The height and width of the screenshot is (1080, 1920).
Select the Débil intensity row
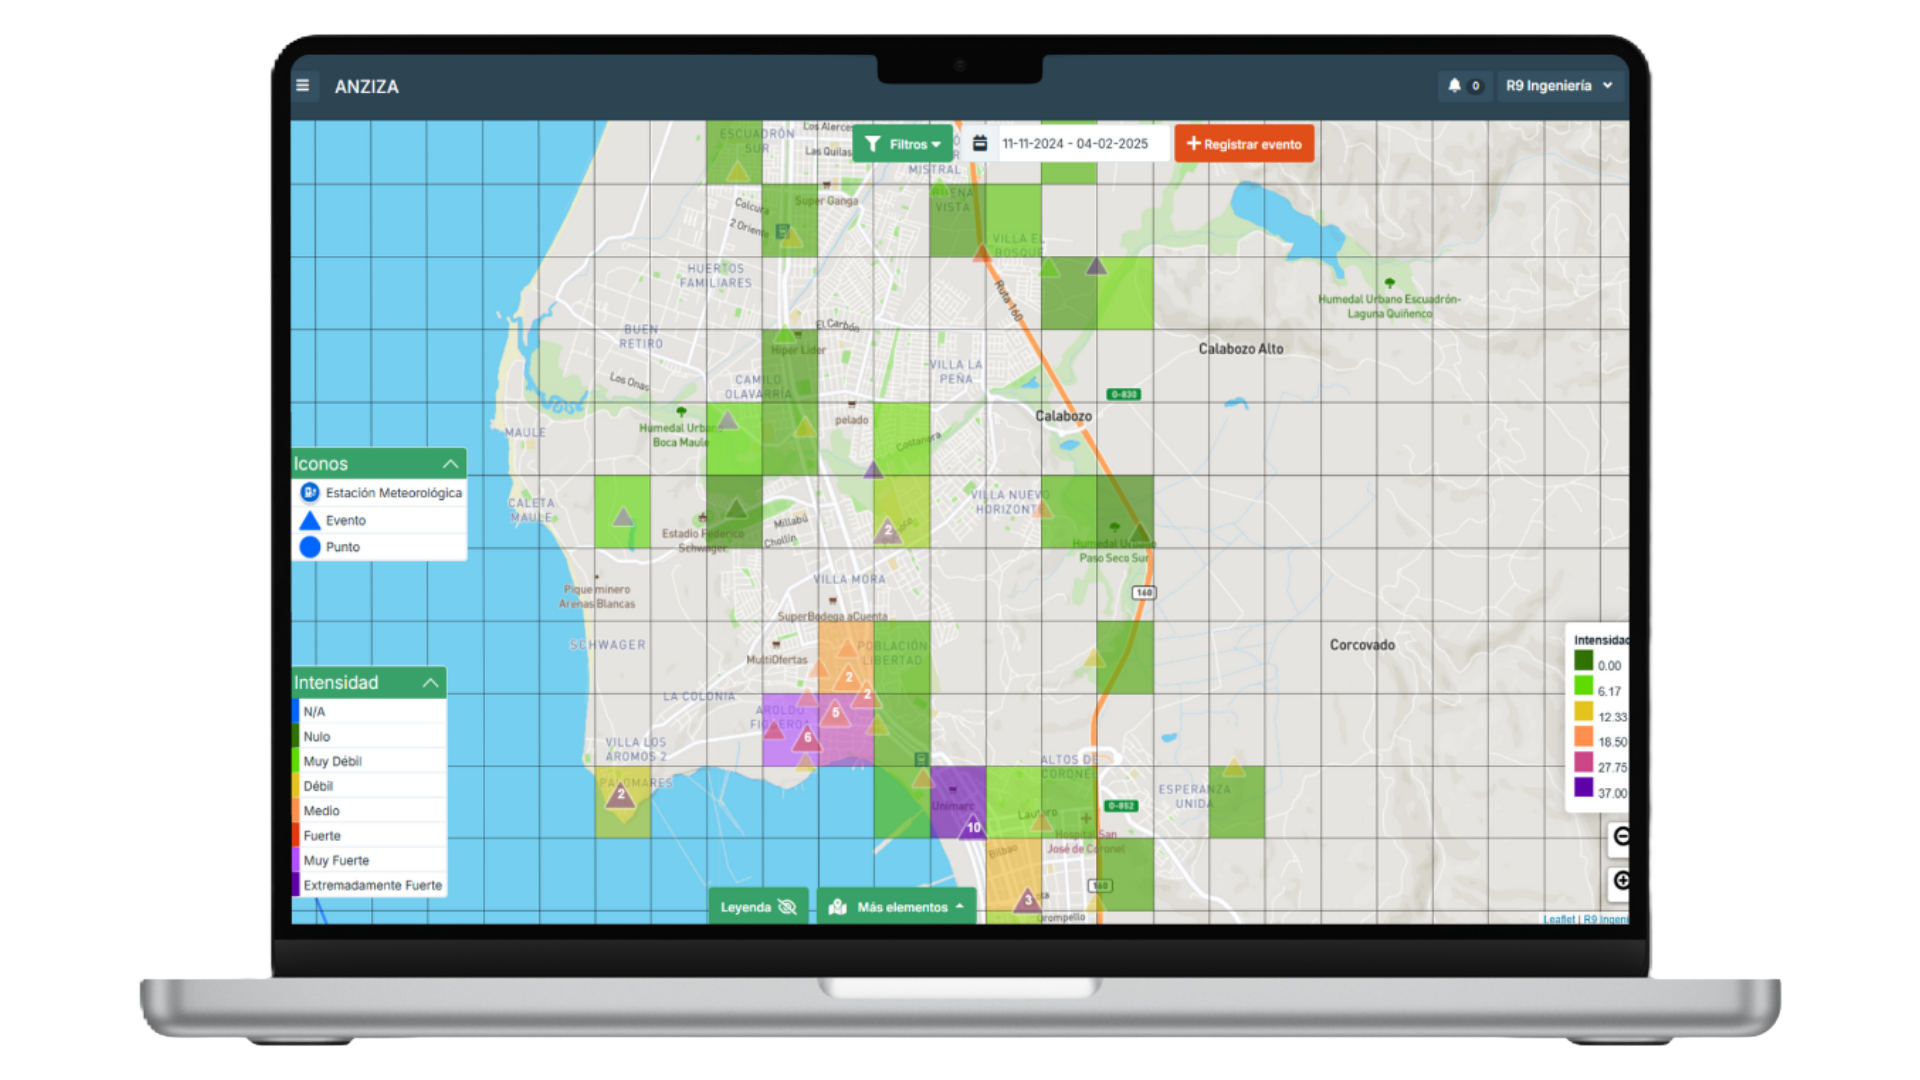point(369,786)
